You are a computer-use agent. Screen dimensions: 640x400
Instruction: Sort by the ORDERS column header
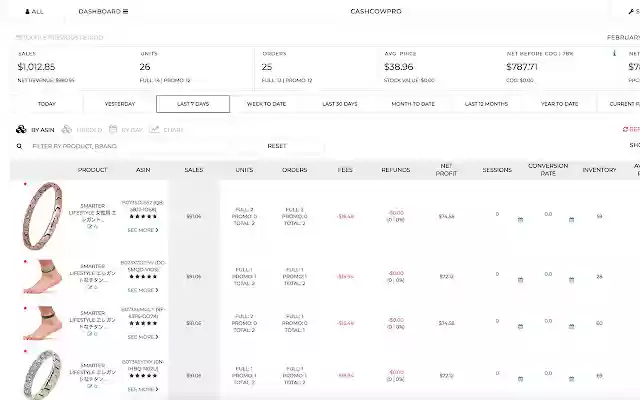tap(294, 170)
